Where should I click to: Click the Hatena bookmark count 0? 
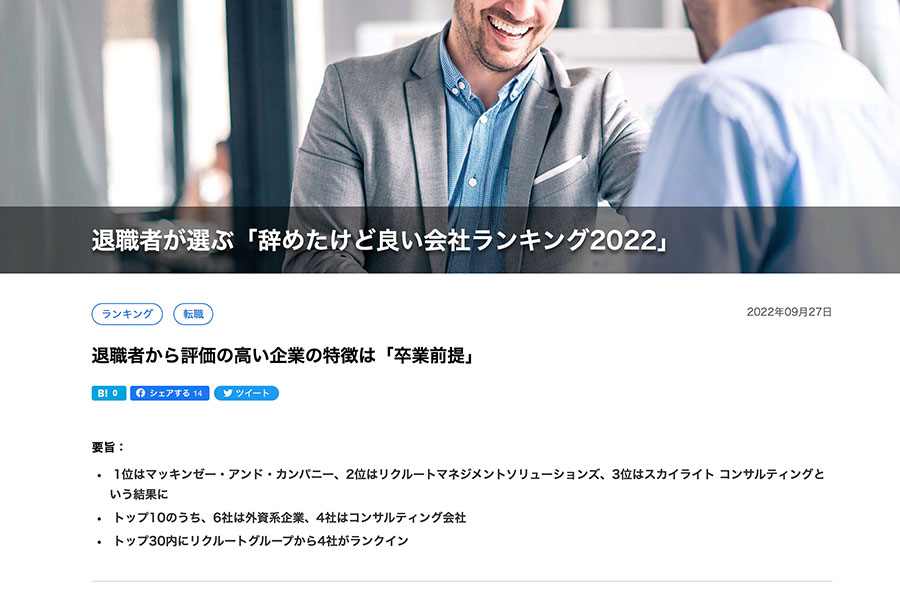[x=115, y=393]
